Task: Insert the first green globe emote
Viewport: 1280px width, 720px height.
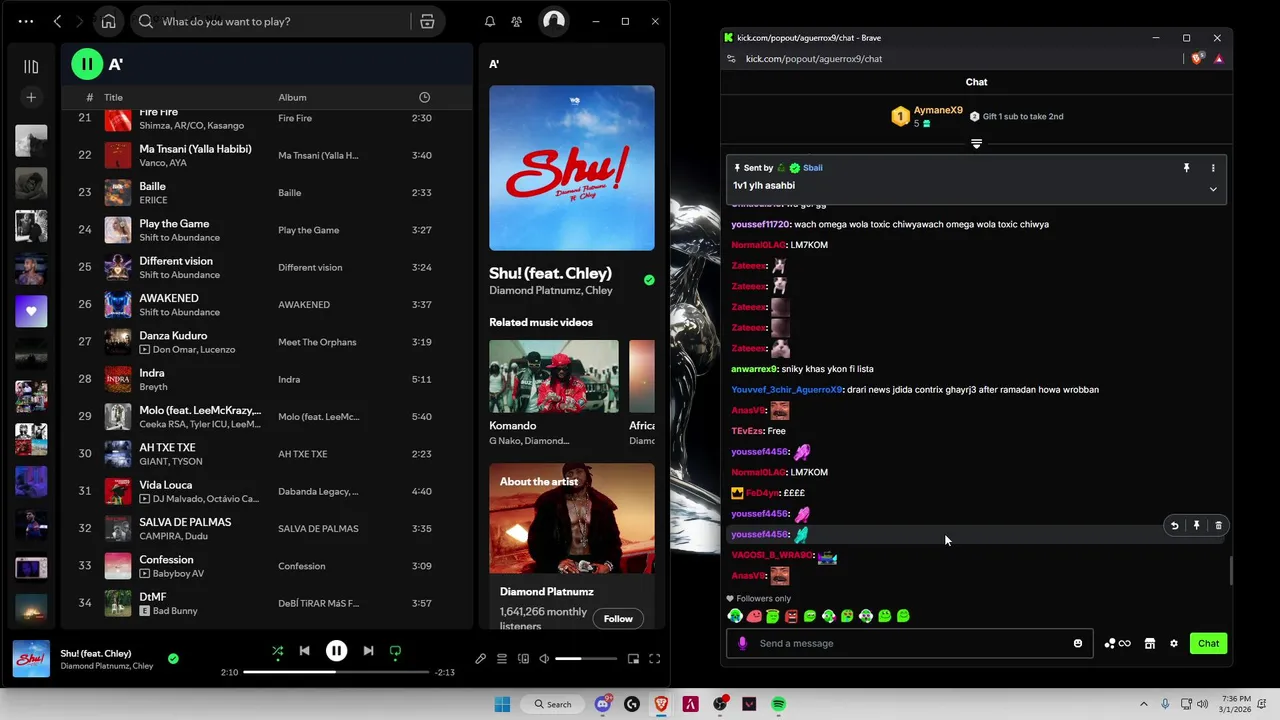Action: pyautogui.click(x=735, y=616)
